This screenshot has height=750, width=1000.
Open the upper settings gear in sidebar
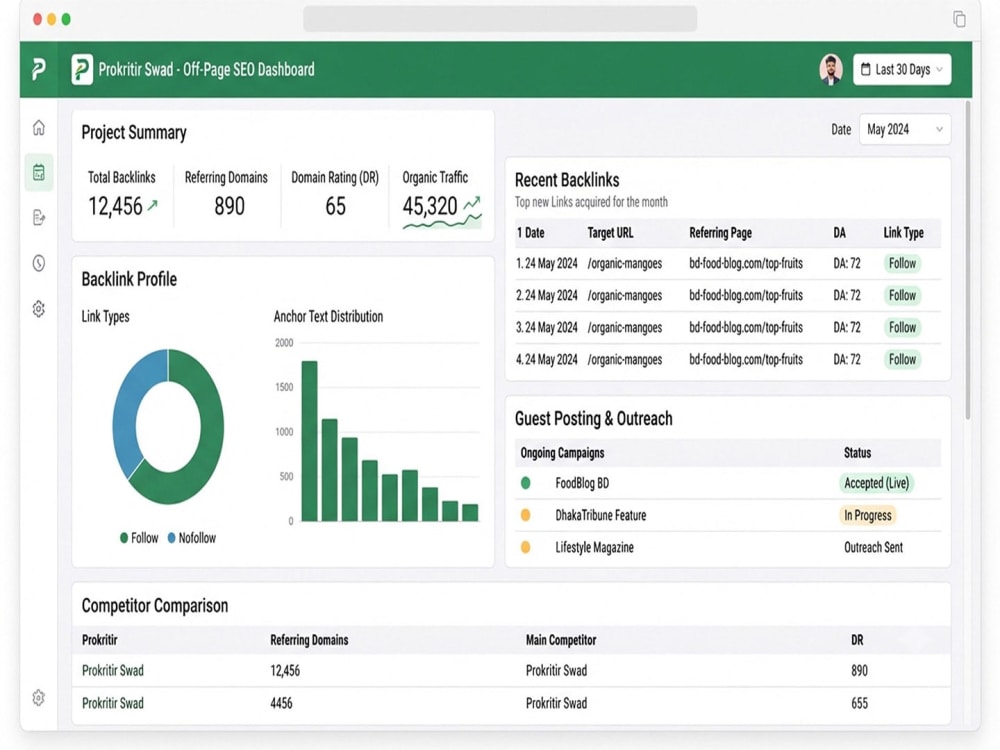[39, 309]
